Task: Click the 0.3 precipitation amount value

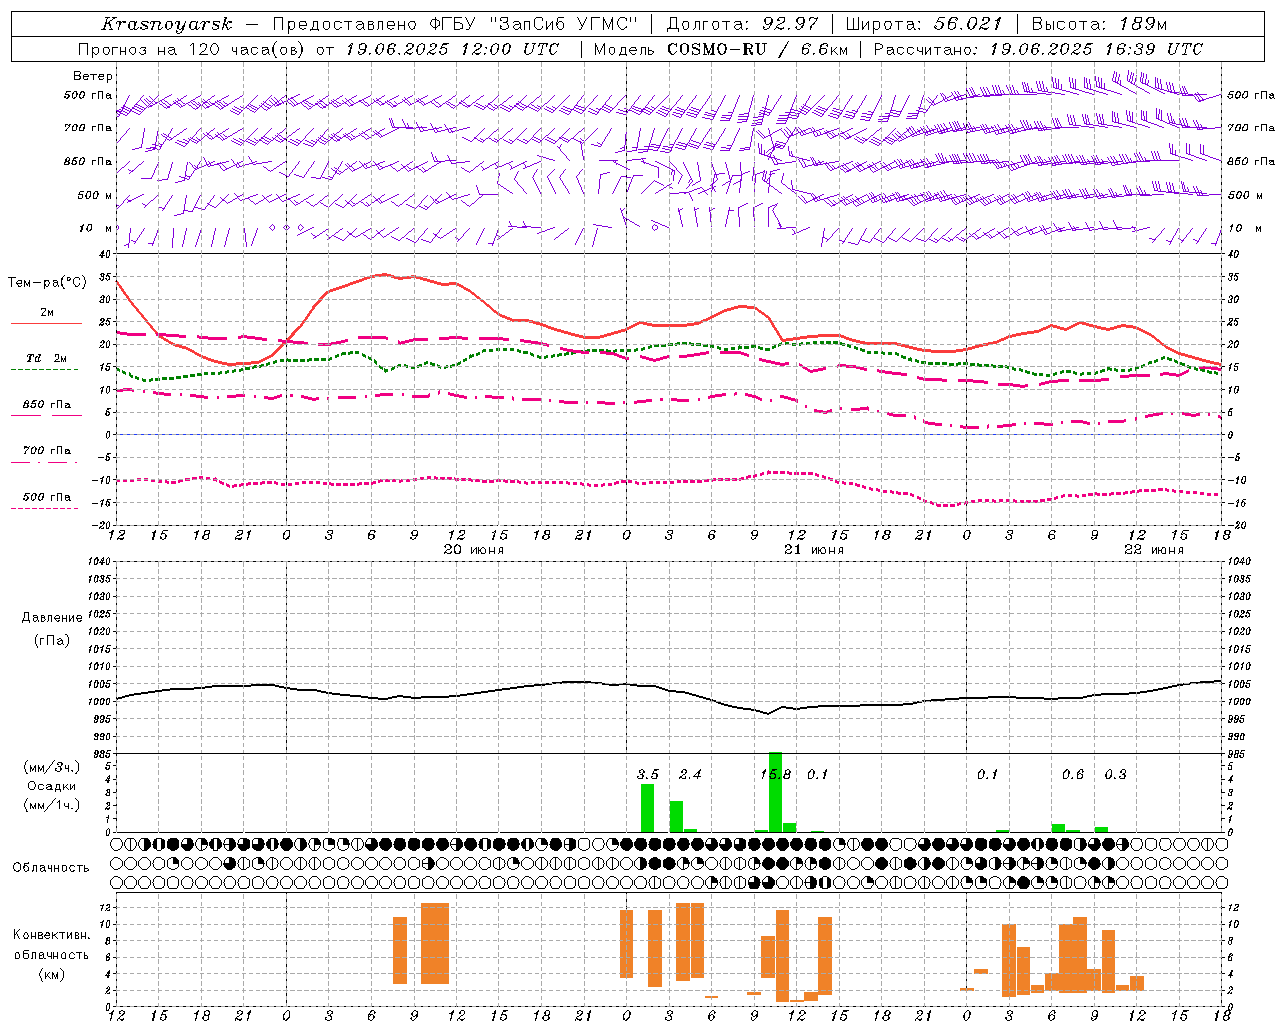Action: click(1115, 774)
